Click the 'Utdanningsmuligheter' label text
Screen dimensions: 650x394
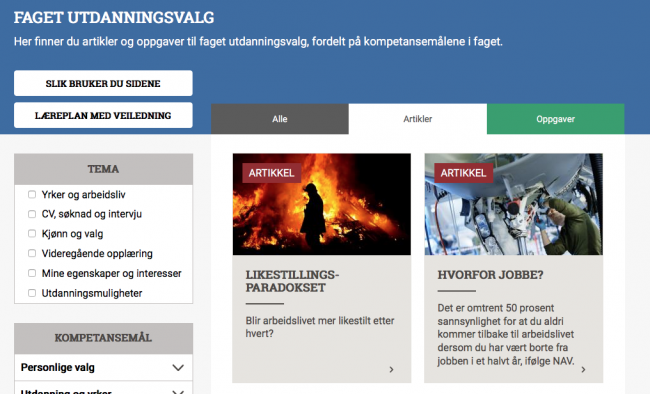(x=92, y=293)
